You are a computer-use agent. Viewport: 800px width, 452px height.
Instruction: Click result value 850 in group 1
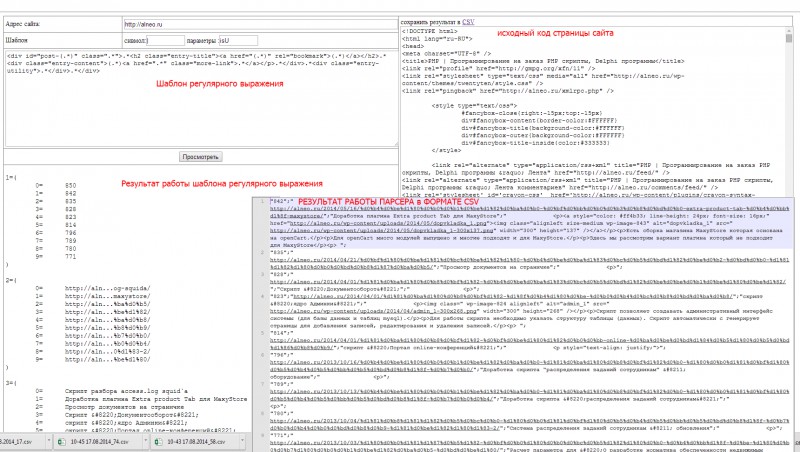[x=70, y=186]
